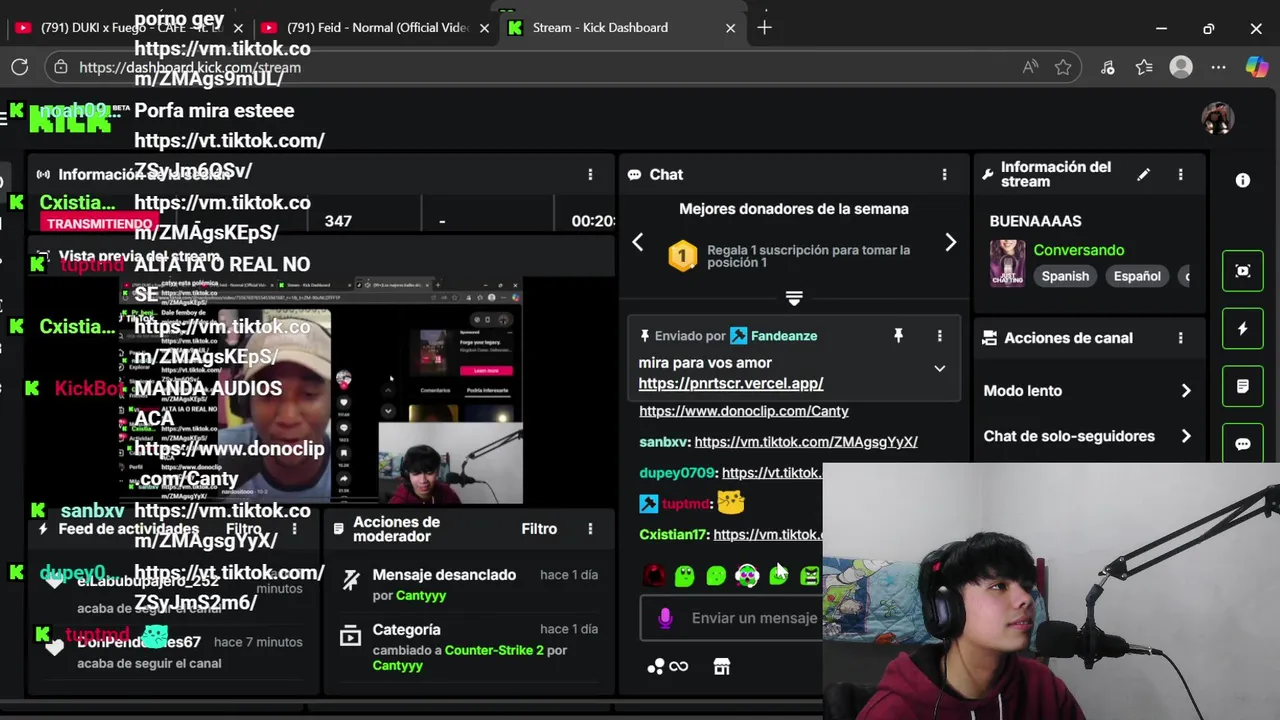1280x720 pixels.
Task: Open Cxistian17's TikTok link in chat
Action: point(768,534)
